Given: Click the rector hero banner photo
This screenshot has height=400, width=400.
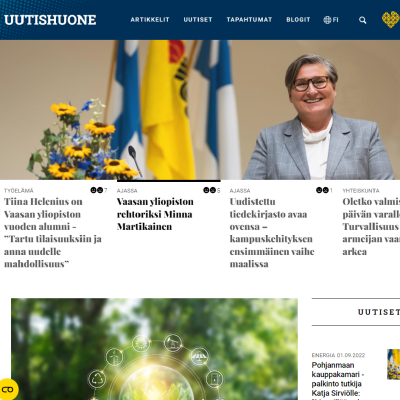Looking at the screenshot, I should click(200, 110).
